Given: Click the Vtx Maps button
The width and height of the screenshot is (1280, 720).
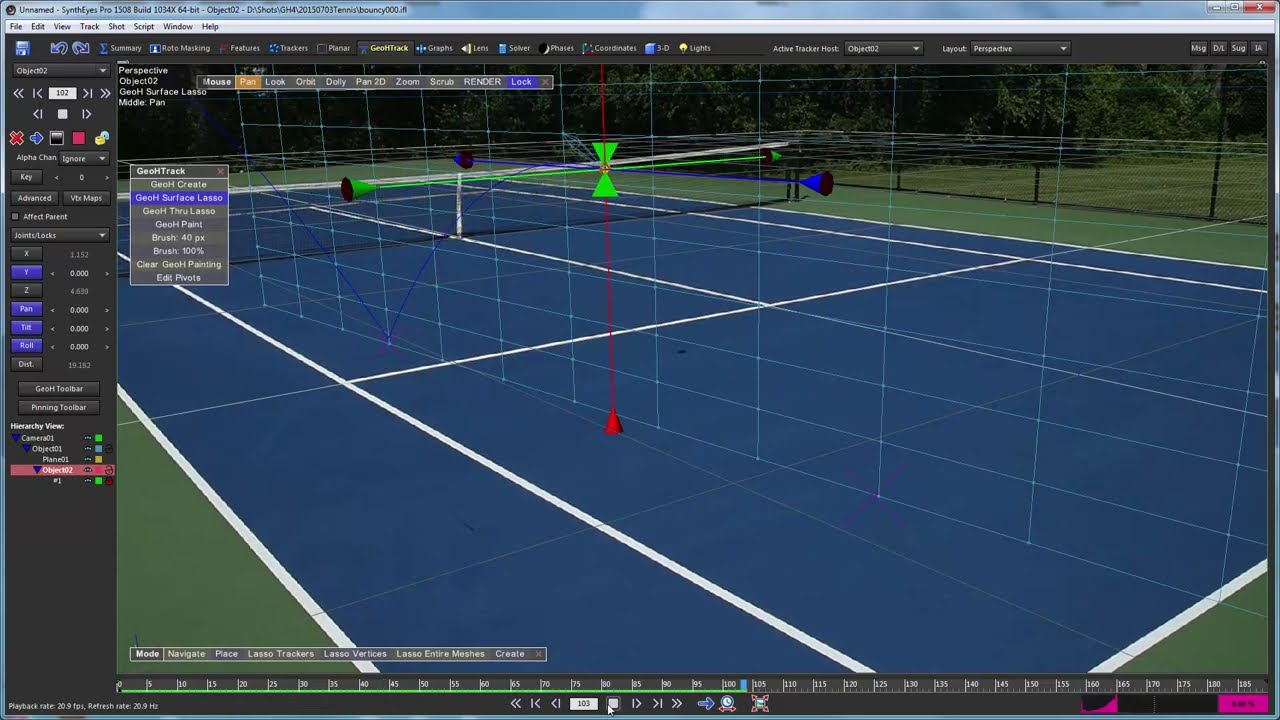Looking at the screenshot, I should tap(86, 198).
